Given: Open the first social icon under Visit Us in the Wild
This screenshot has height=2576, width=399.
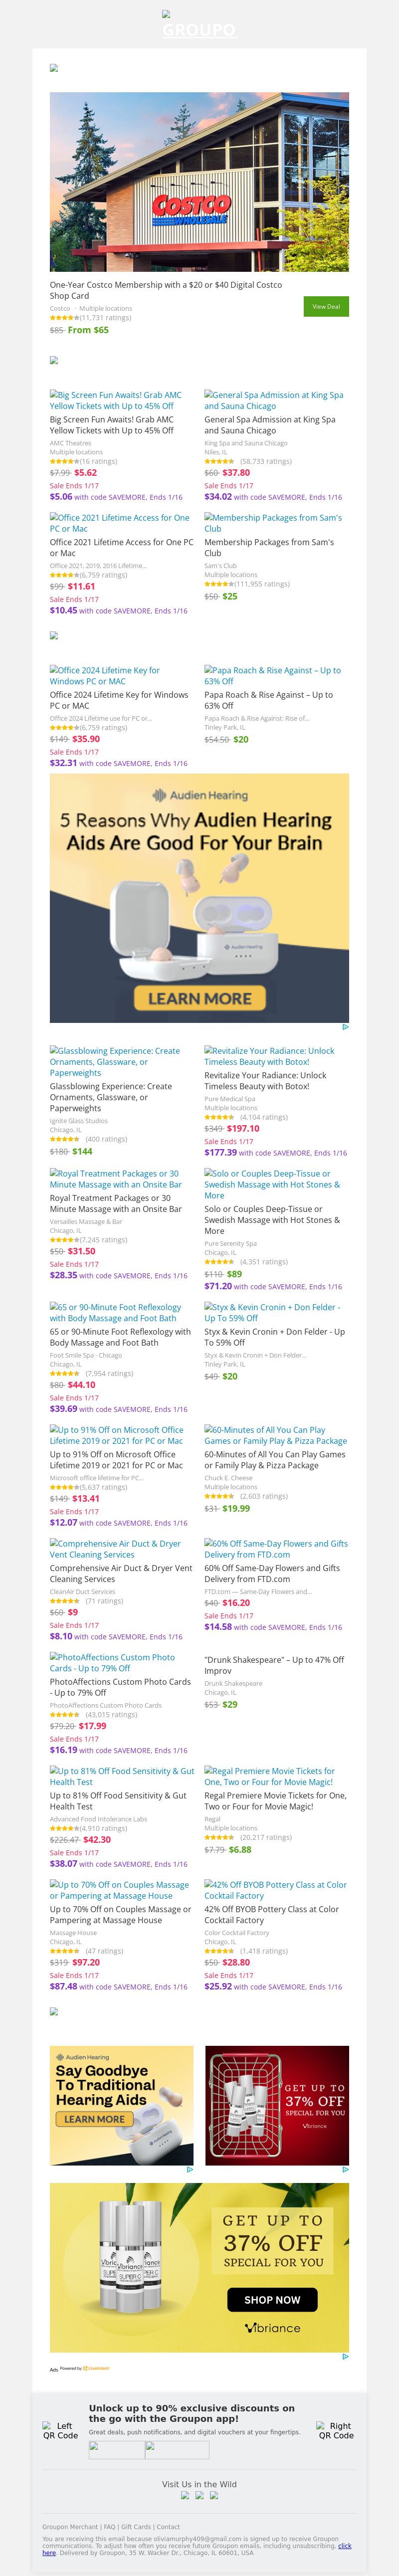Looking at the screenshot, I should [185, 2495].
